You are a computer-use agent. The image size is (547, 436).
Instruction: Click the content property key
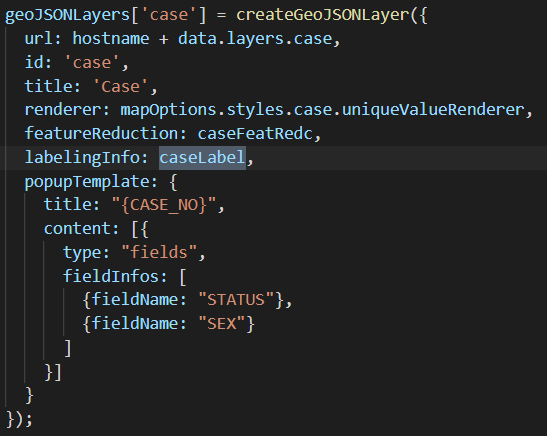click(77, 229)
